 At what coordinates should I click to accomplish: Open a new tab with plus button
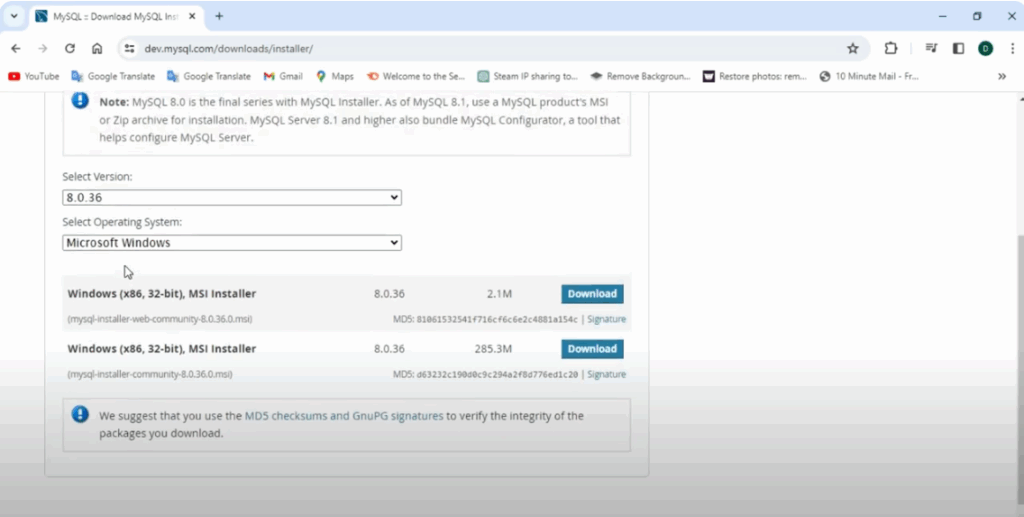219,16
